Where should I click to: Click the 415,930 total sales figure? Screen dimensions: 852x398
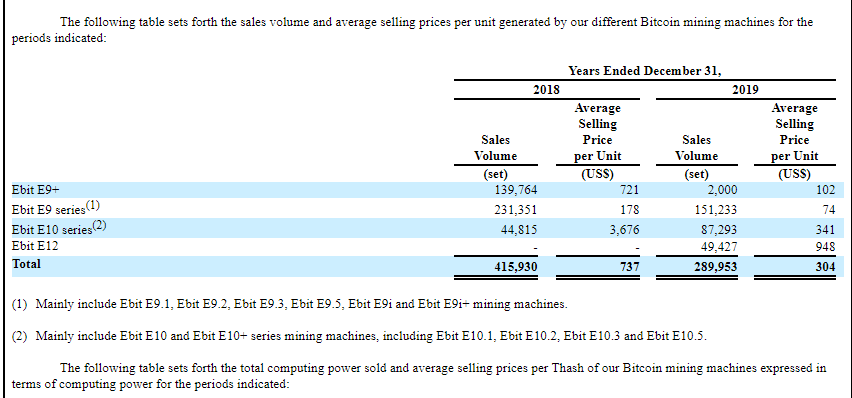click(x=515, y=268)
